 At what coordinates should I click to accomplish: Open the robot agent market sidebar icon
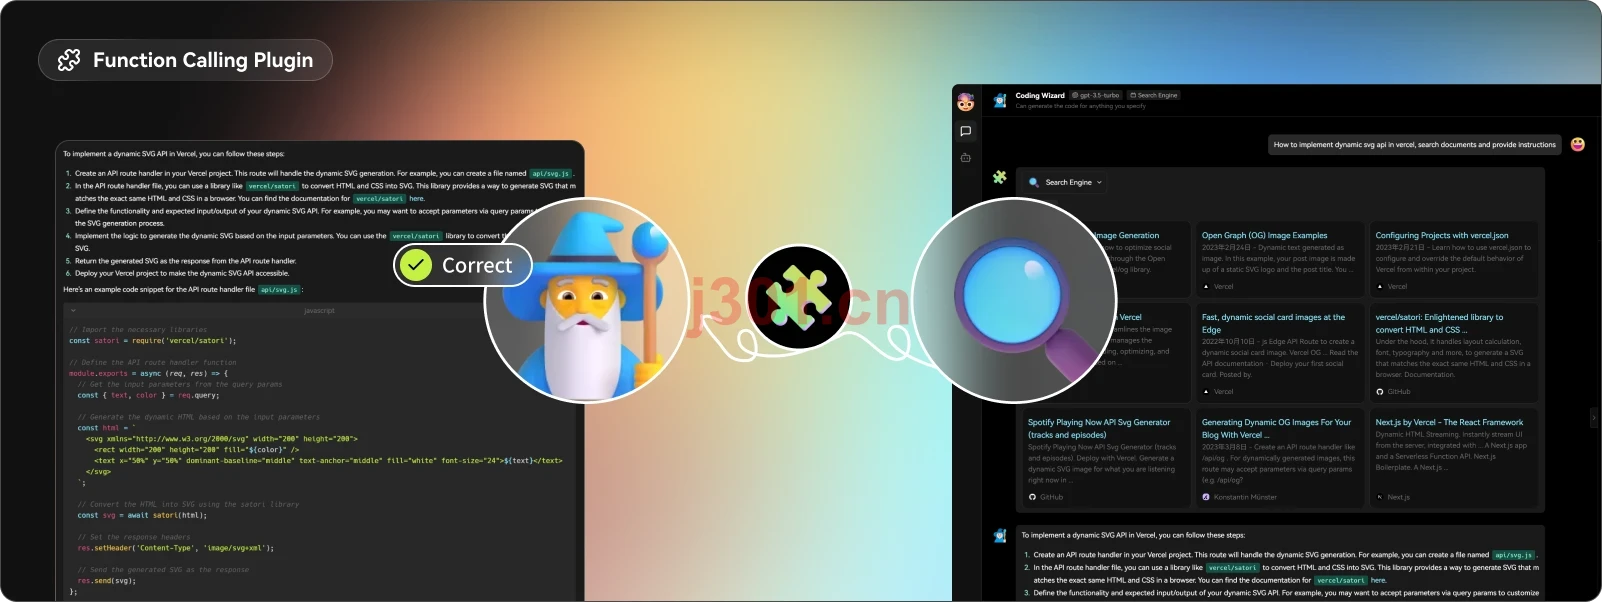click(965, 158)
